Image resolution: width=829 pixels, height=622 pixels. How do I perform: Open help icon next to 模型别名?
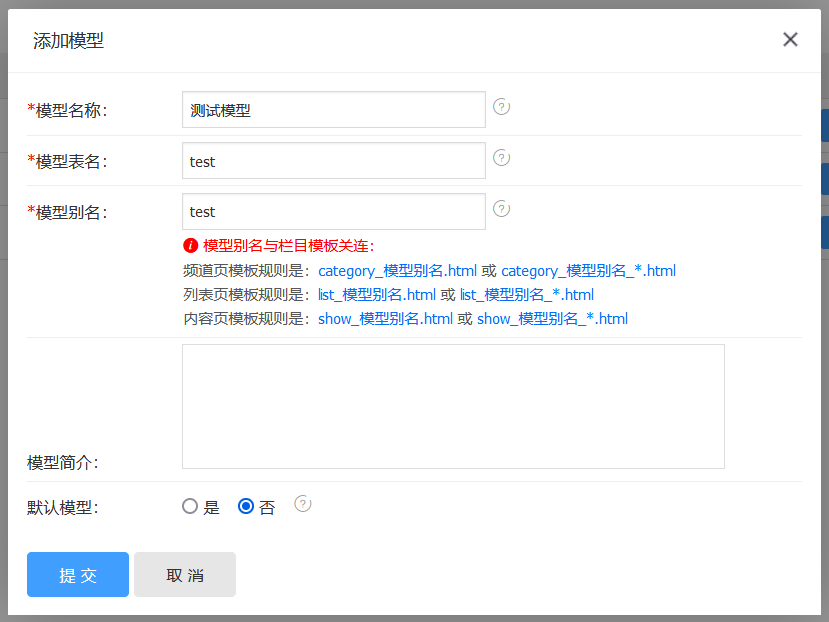pos(501,207)
